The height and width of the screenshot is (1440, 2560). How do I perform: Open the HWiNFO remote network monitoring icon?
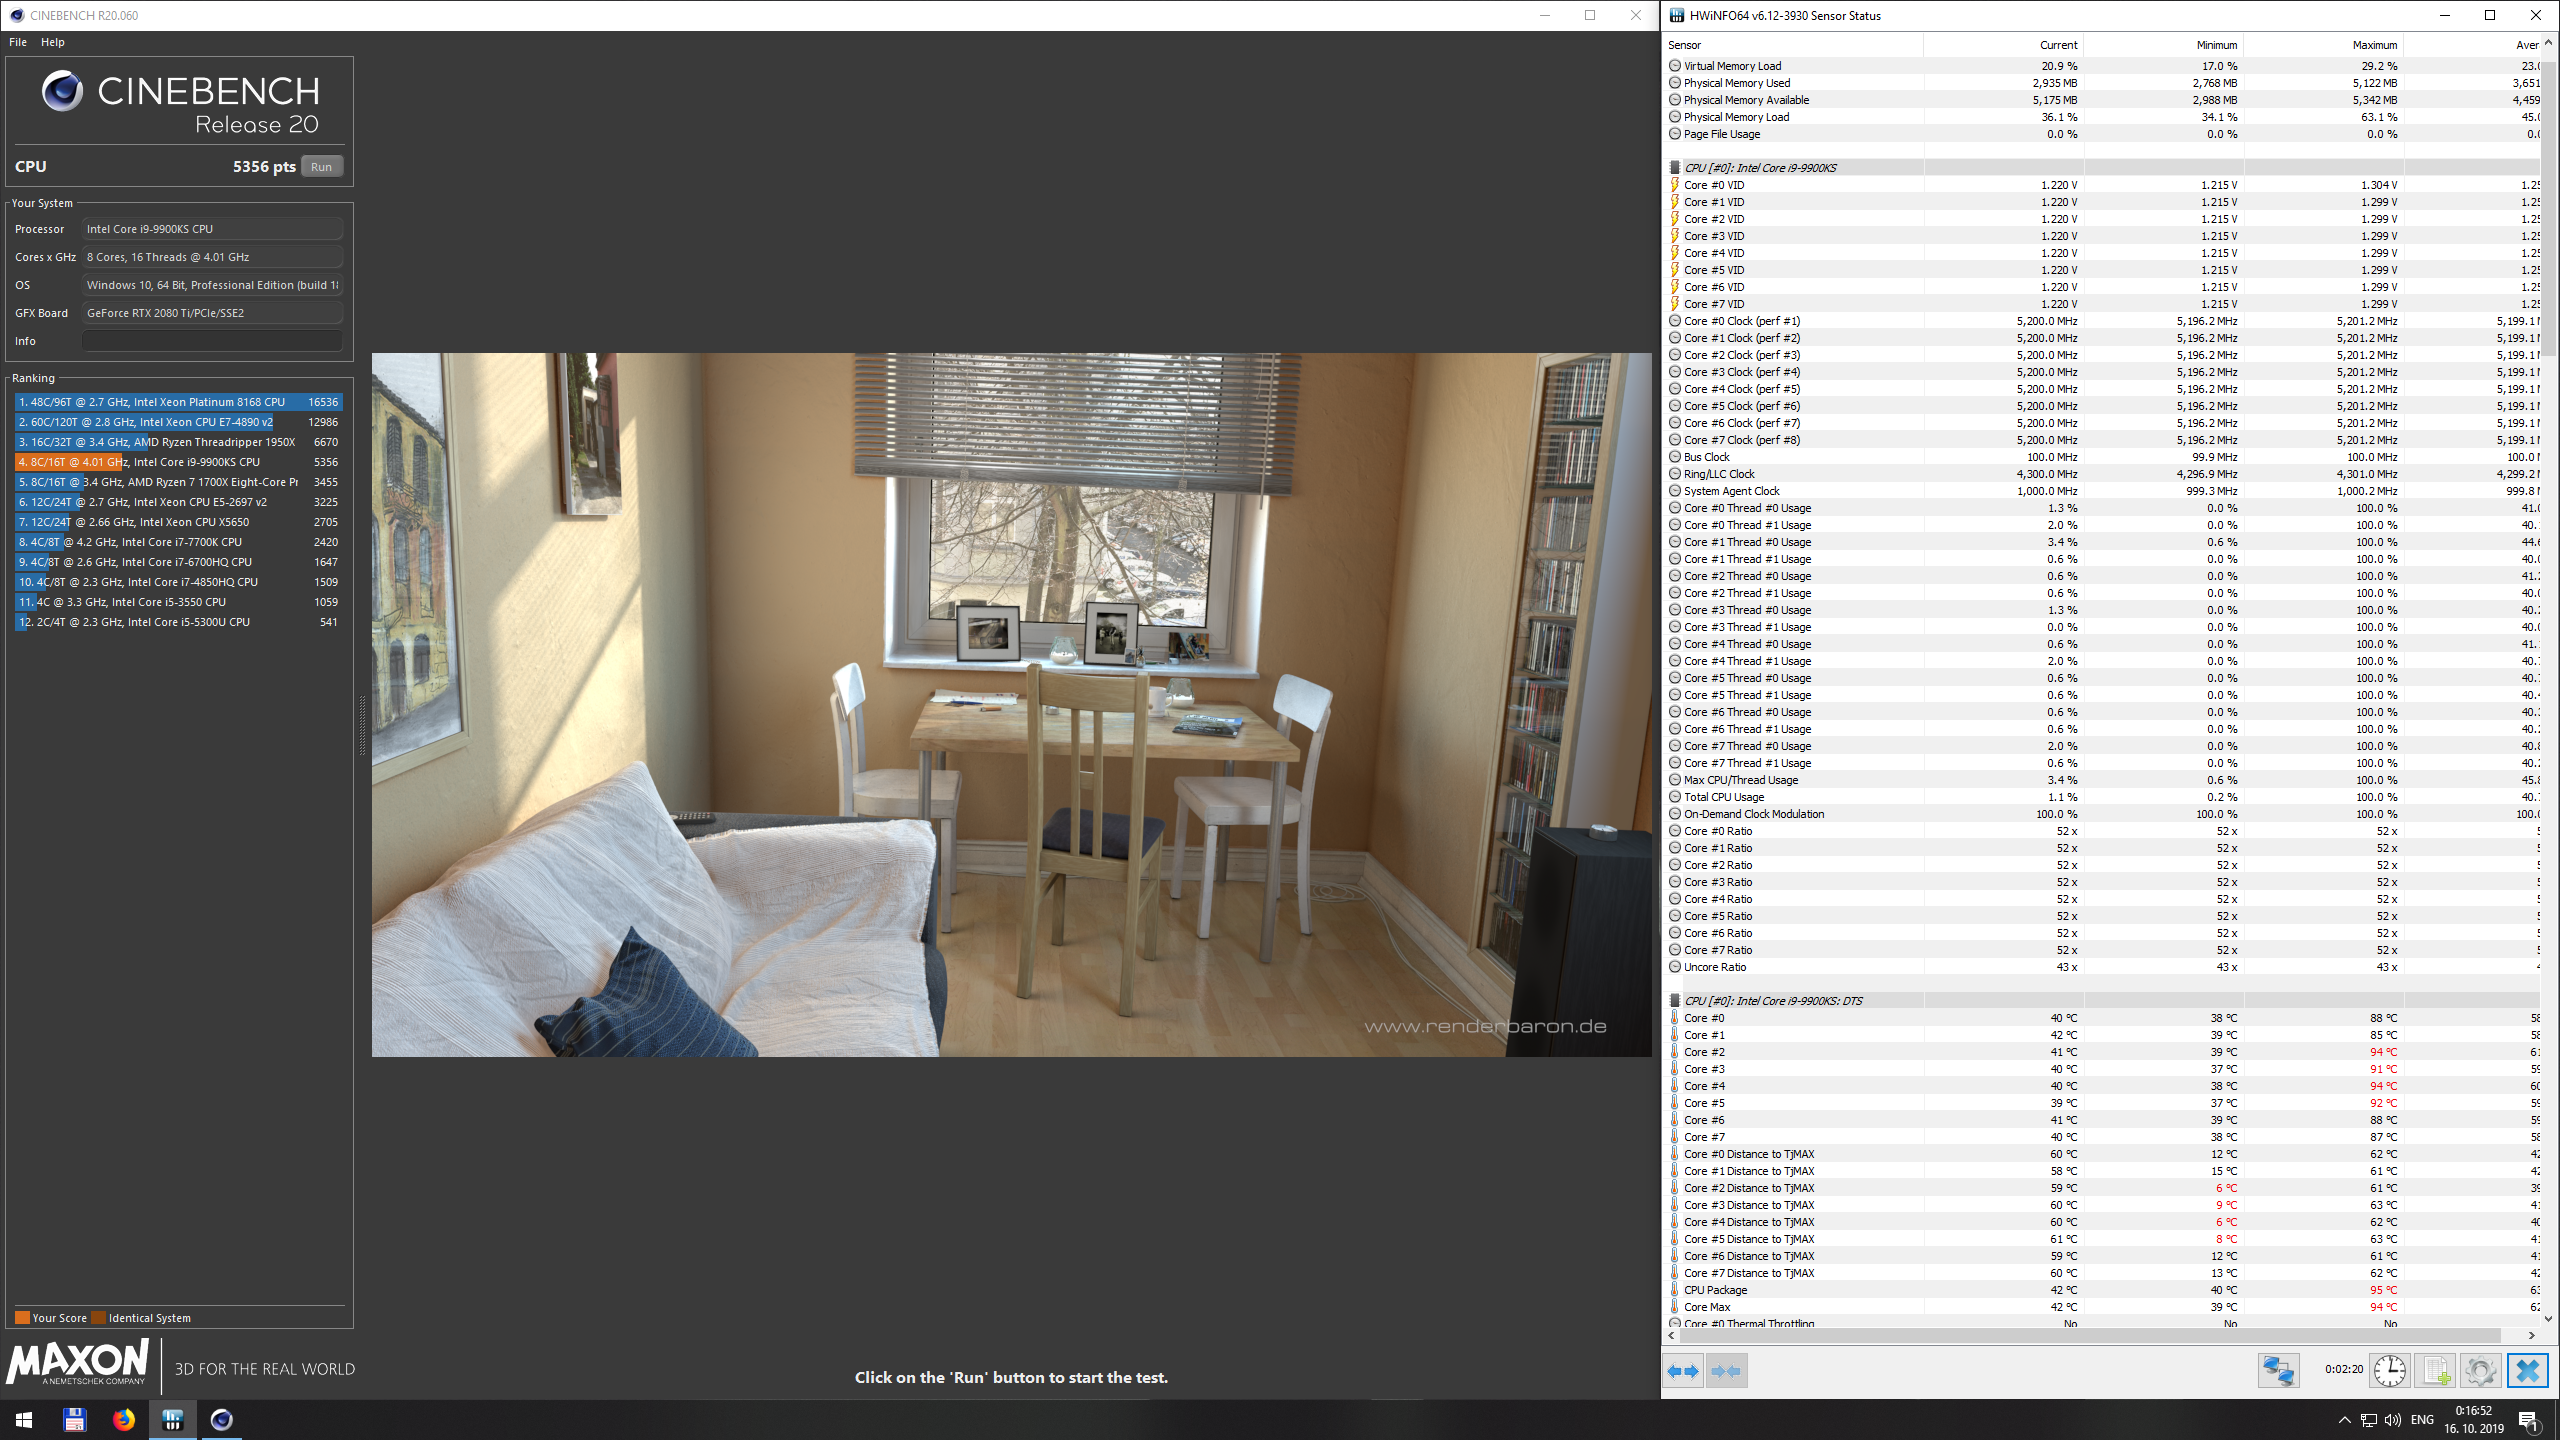click(2279, 1370)
